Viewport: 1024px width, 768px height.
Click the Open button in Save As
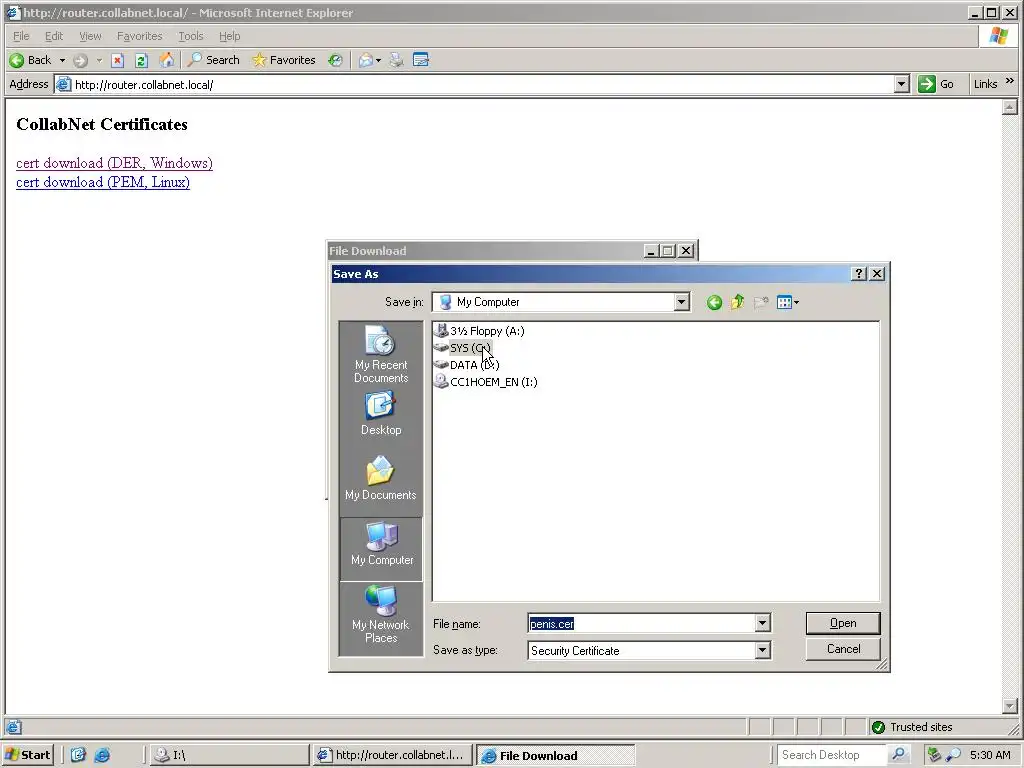point(843,623)
